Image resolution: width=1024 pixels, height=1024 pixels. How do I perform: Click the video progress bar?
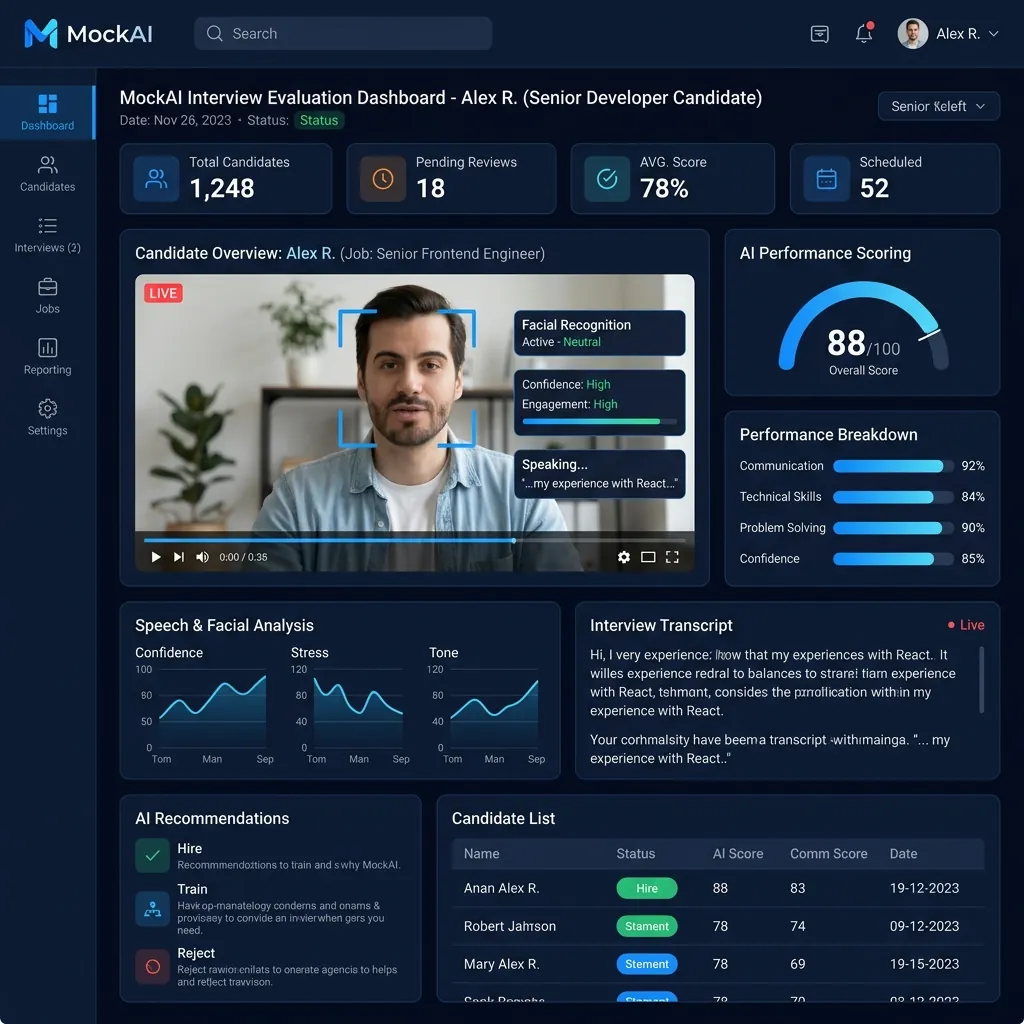coord(414,541)
